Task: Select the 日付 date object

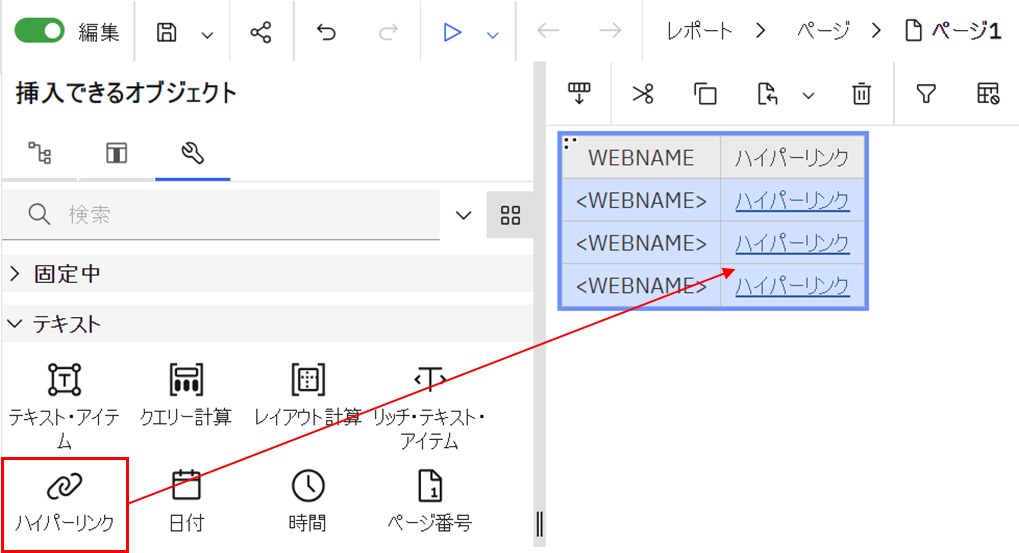Action: [186, 502]
